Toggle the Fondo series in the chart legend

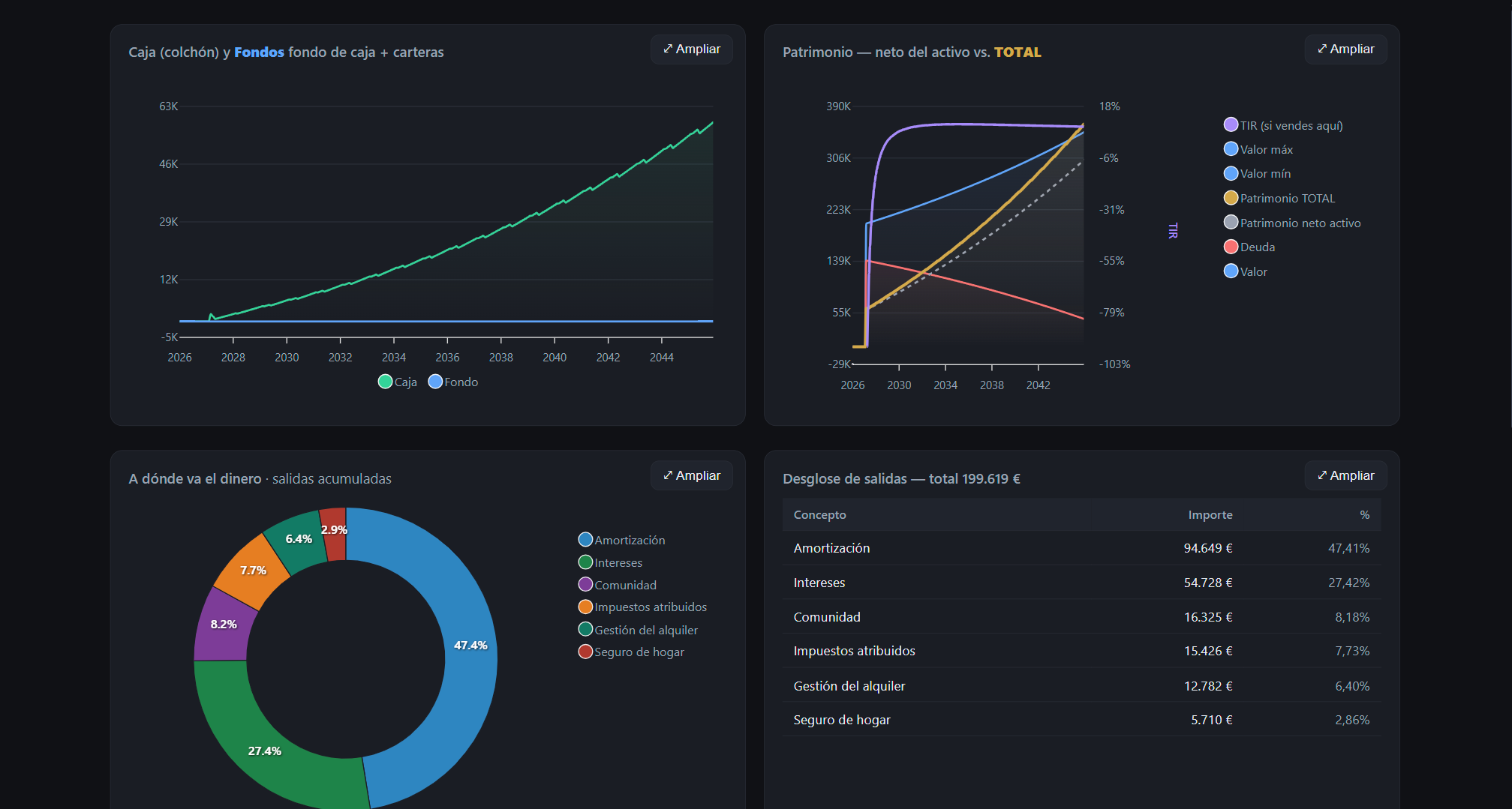pyautogui.click(x=453, y=382)
